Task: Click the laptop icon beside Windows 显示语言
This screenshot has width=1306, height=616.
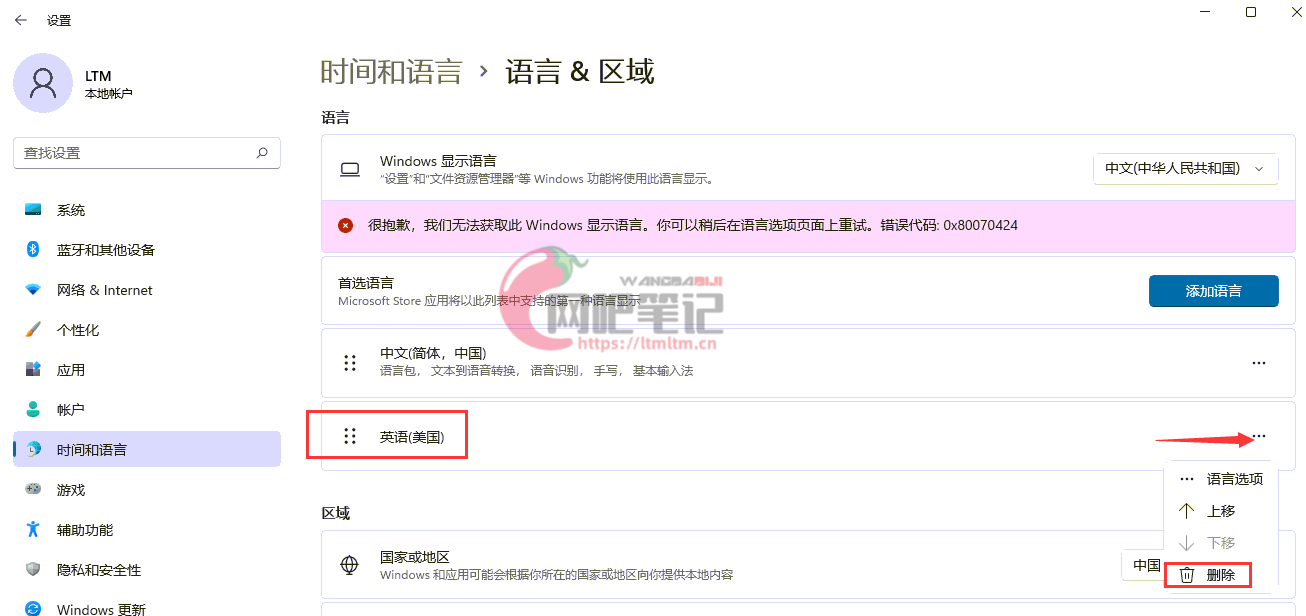Action: [350, 170]
